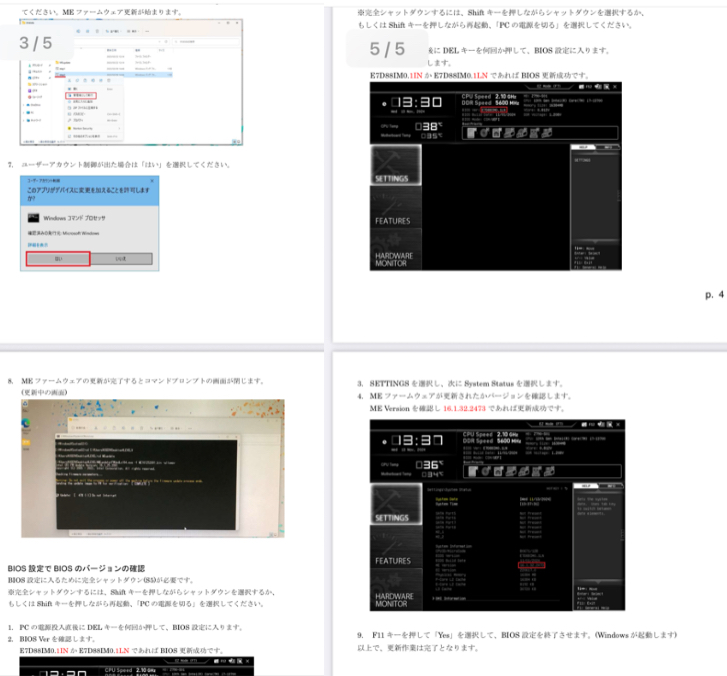
Task: Click step 7 text about ユーザーアカウント制御
Action: pyautogui.click(x=119, y=165)
